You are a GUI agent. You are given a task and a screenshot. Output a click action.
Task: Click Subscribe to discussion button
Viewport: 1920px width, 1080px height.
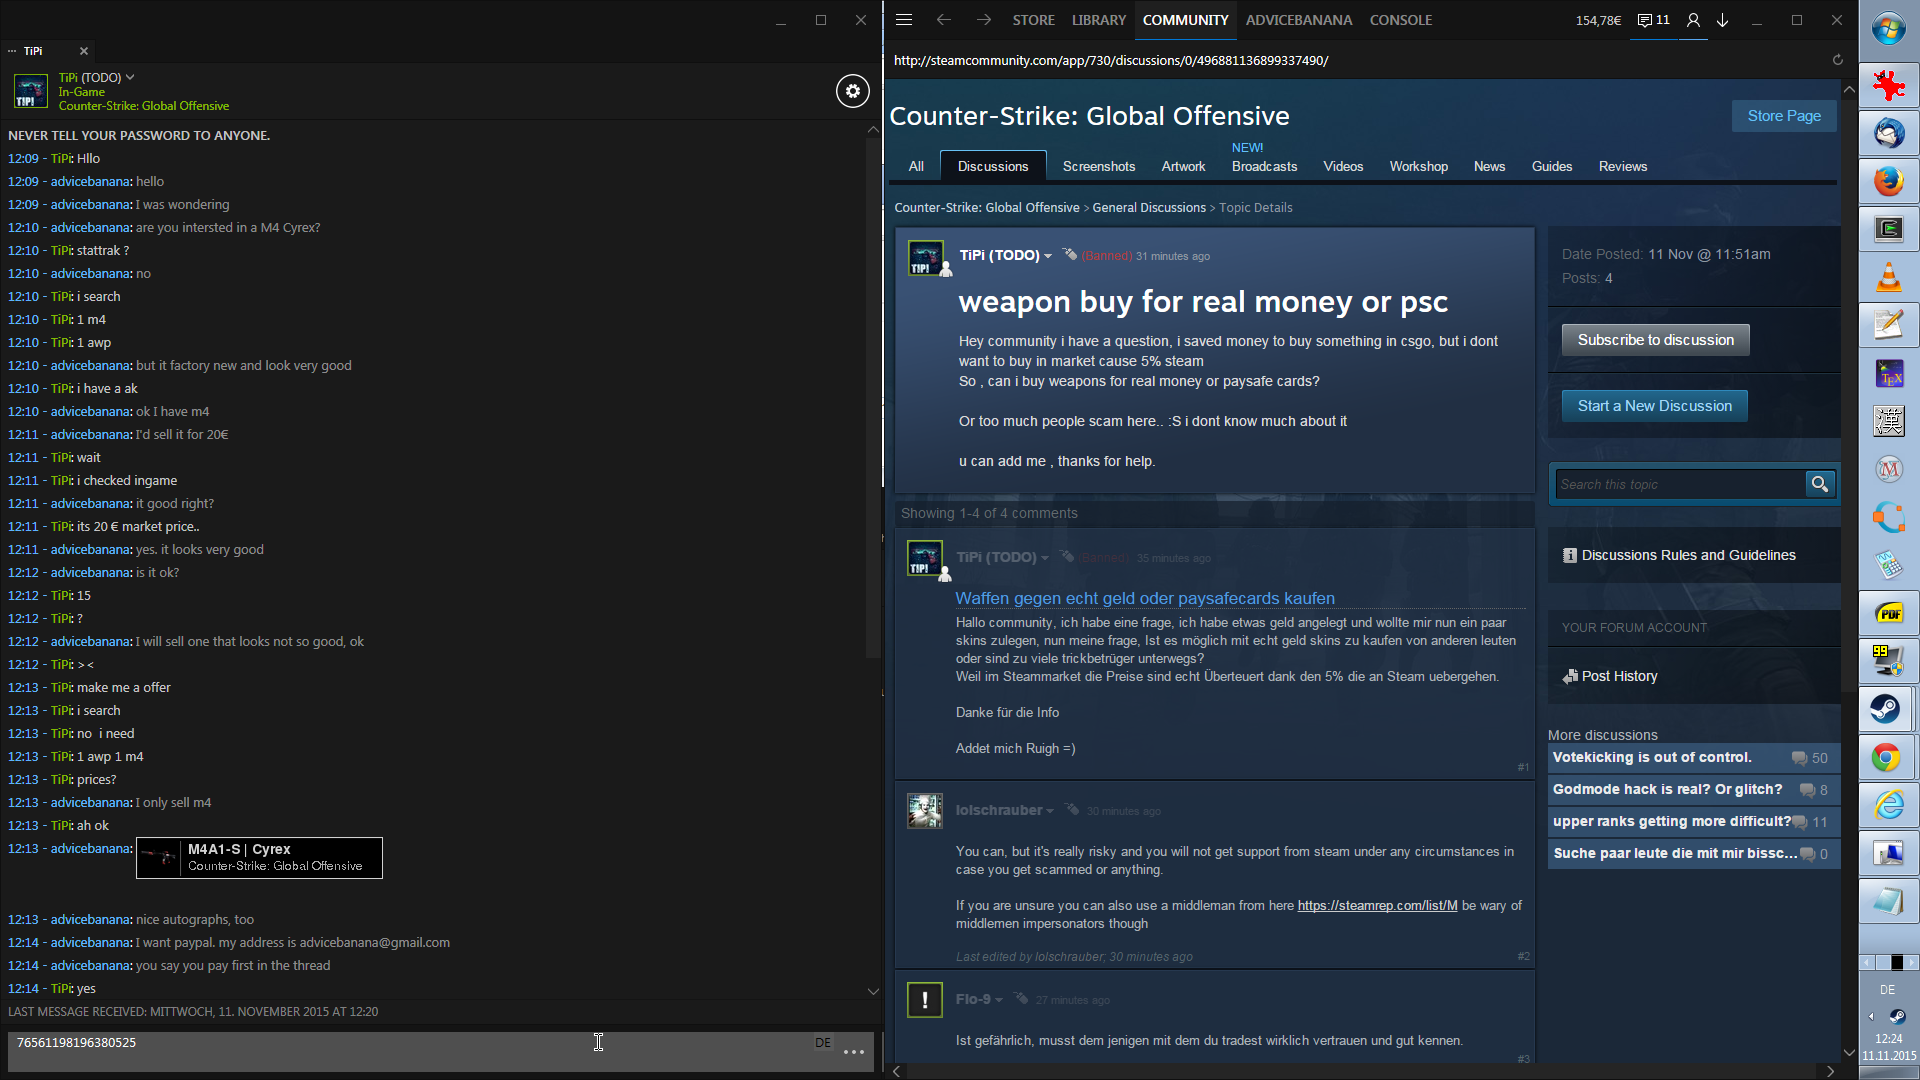(x=1655, y=340)
